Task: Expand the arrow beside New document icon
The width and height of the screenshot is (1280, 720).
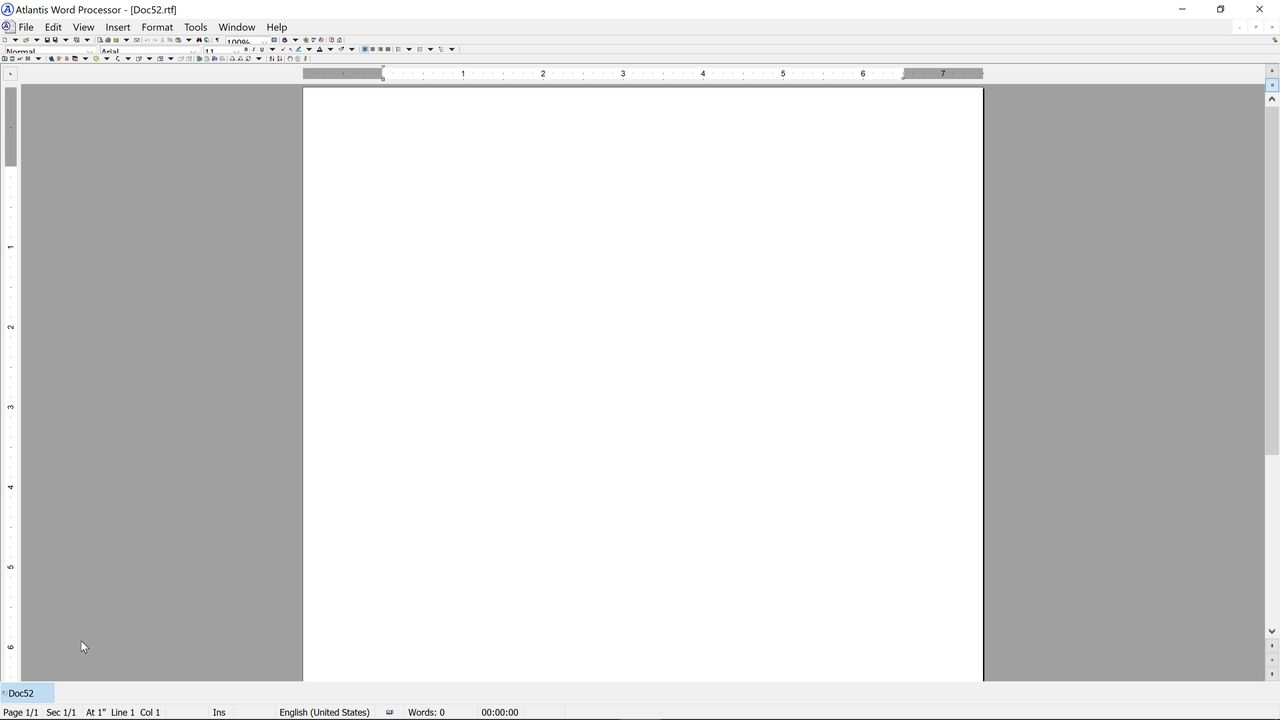Action: pos(15,40)
